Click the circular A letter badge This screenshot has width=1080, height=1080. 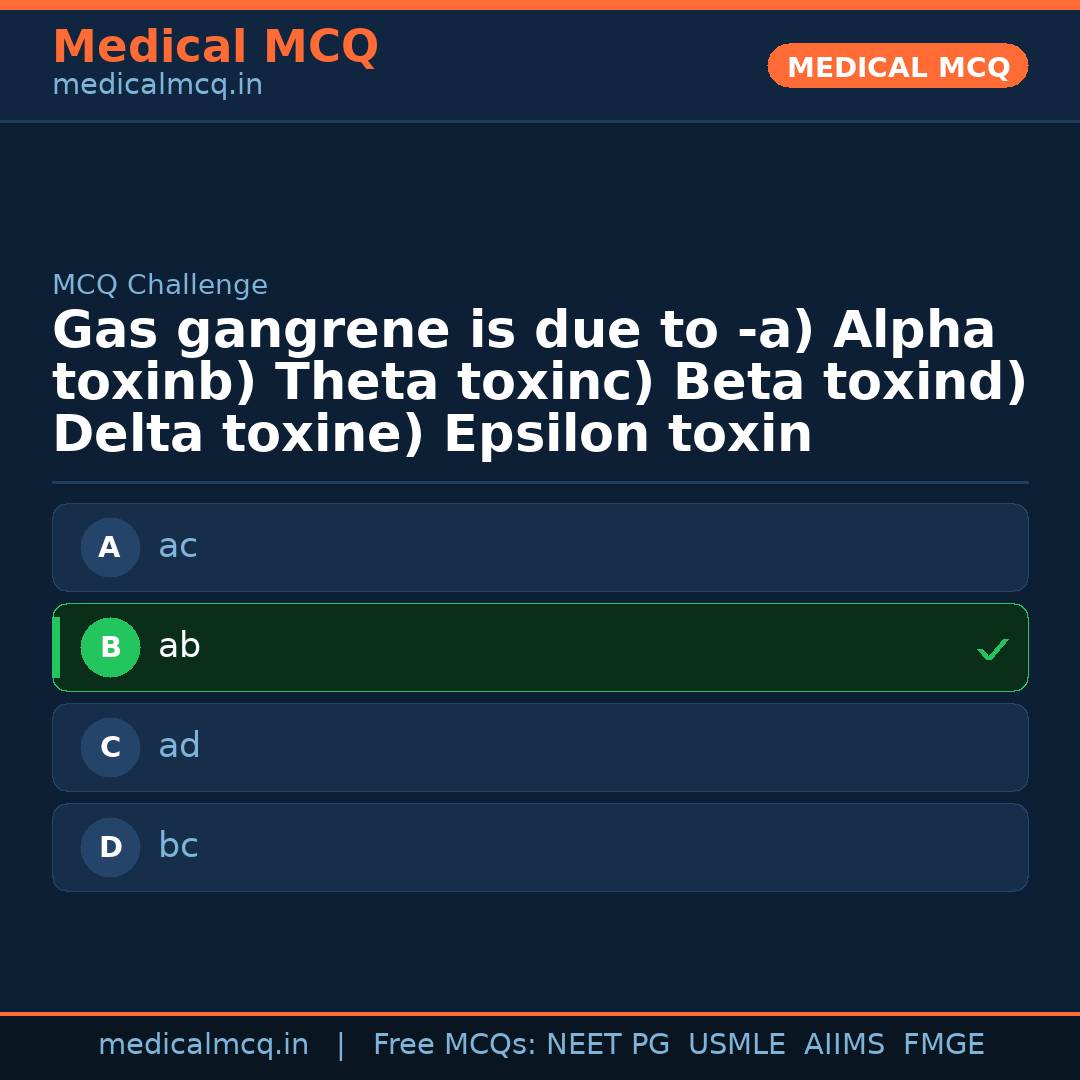click(x=110, y=547)
